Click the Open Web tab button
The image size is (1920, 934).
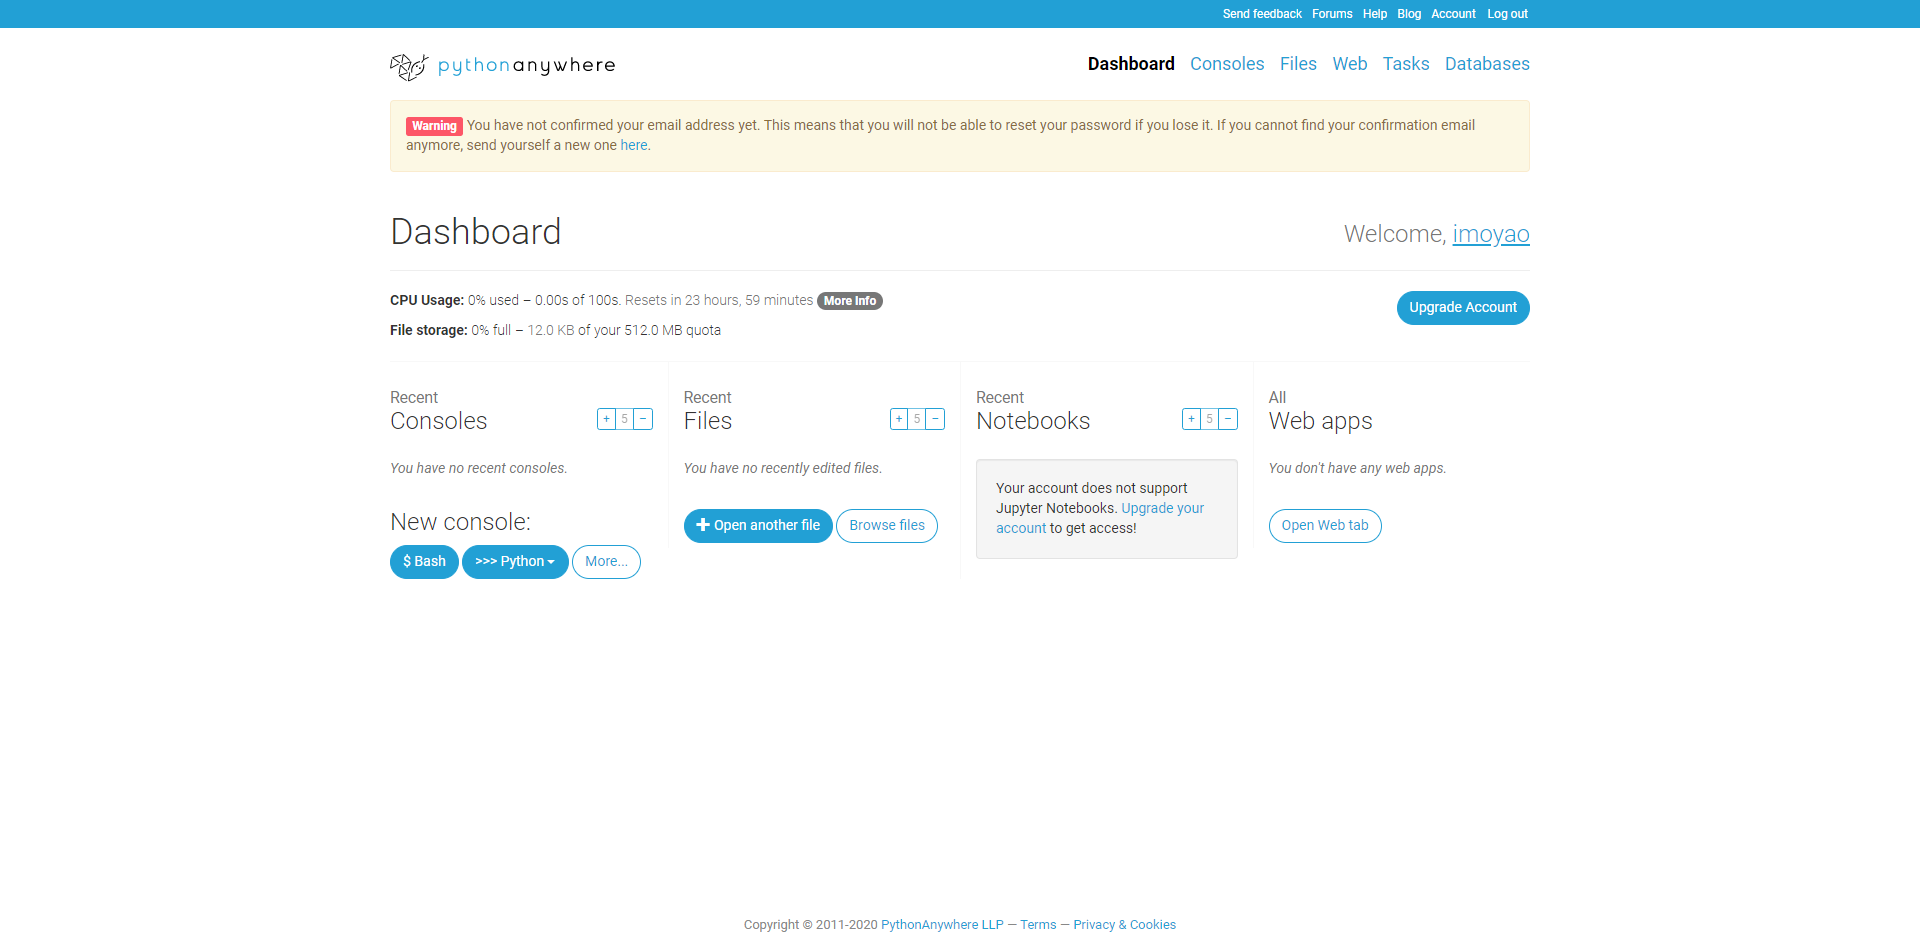pos(1325,526)
